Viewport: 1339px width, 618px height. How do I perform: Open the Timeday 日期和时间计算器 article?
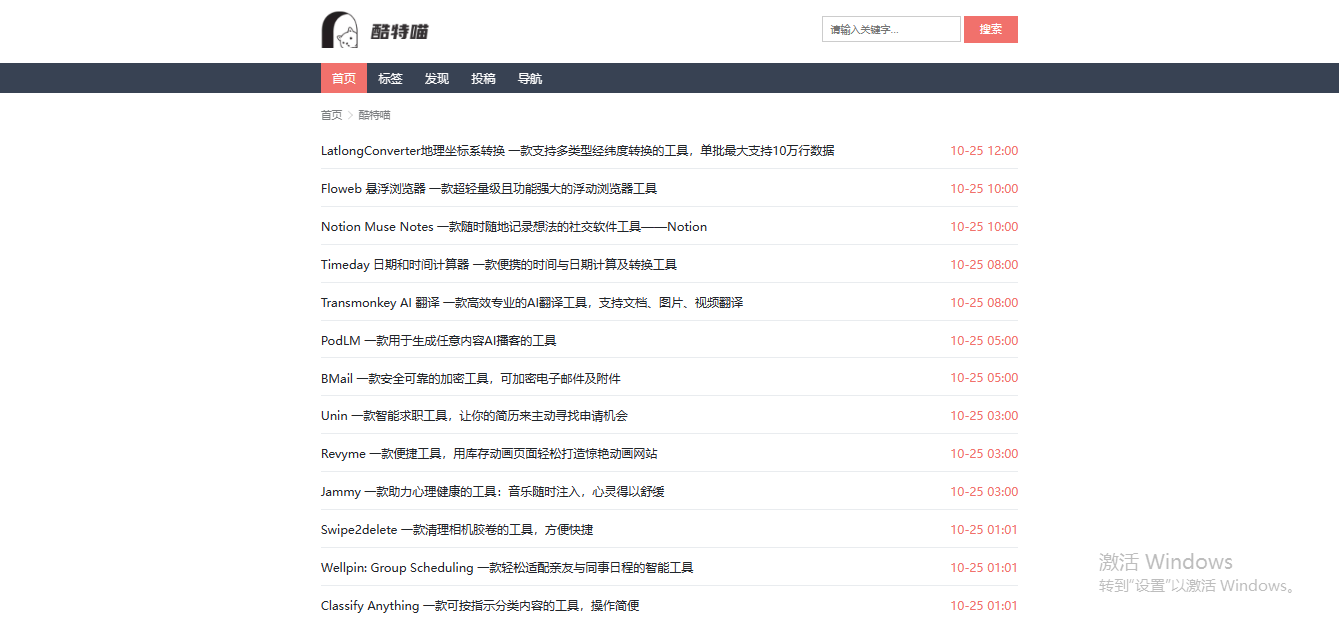(x=499, y=265)
